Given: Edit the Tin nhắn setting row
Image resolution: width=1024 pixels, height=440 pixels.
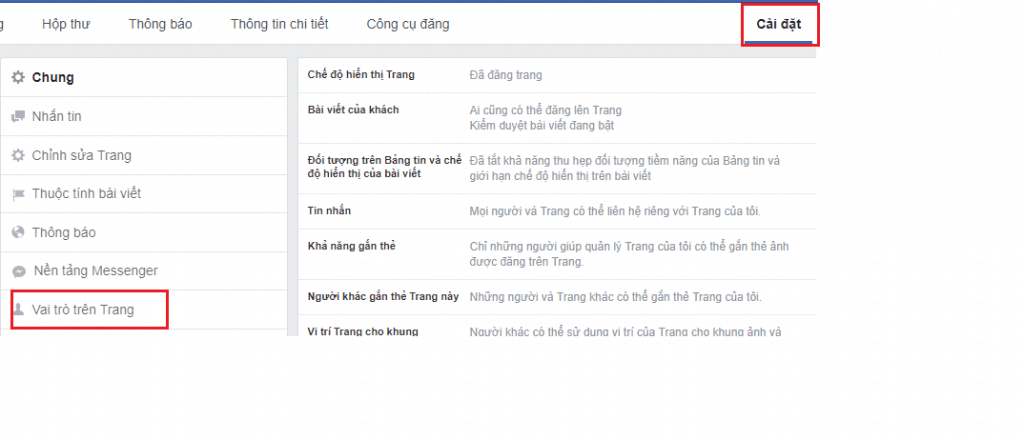Looking at the screenshot, I should [x=557, y=212].
